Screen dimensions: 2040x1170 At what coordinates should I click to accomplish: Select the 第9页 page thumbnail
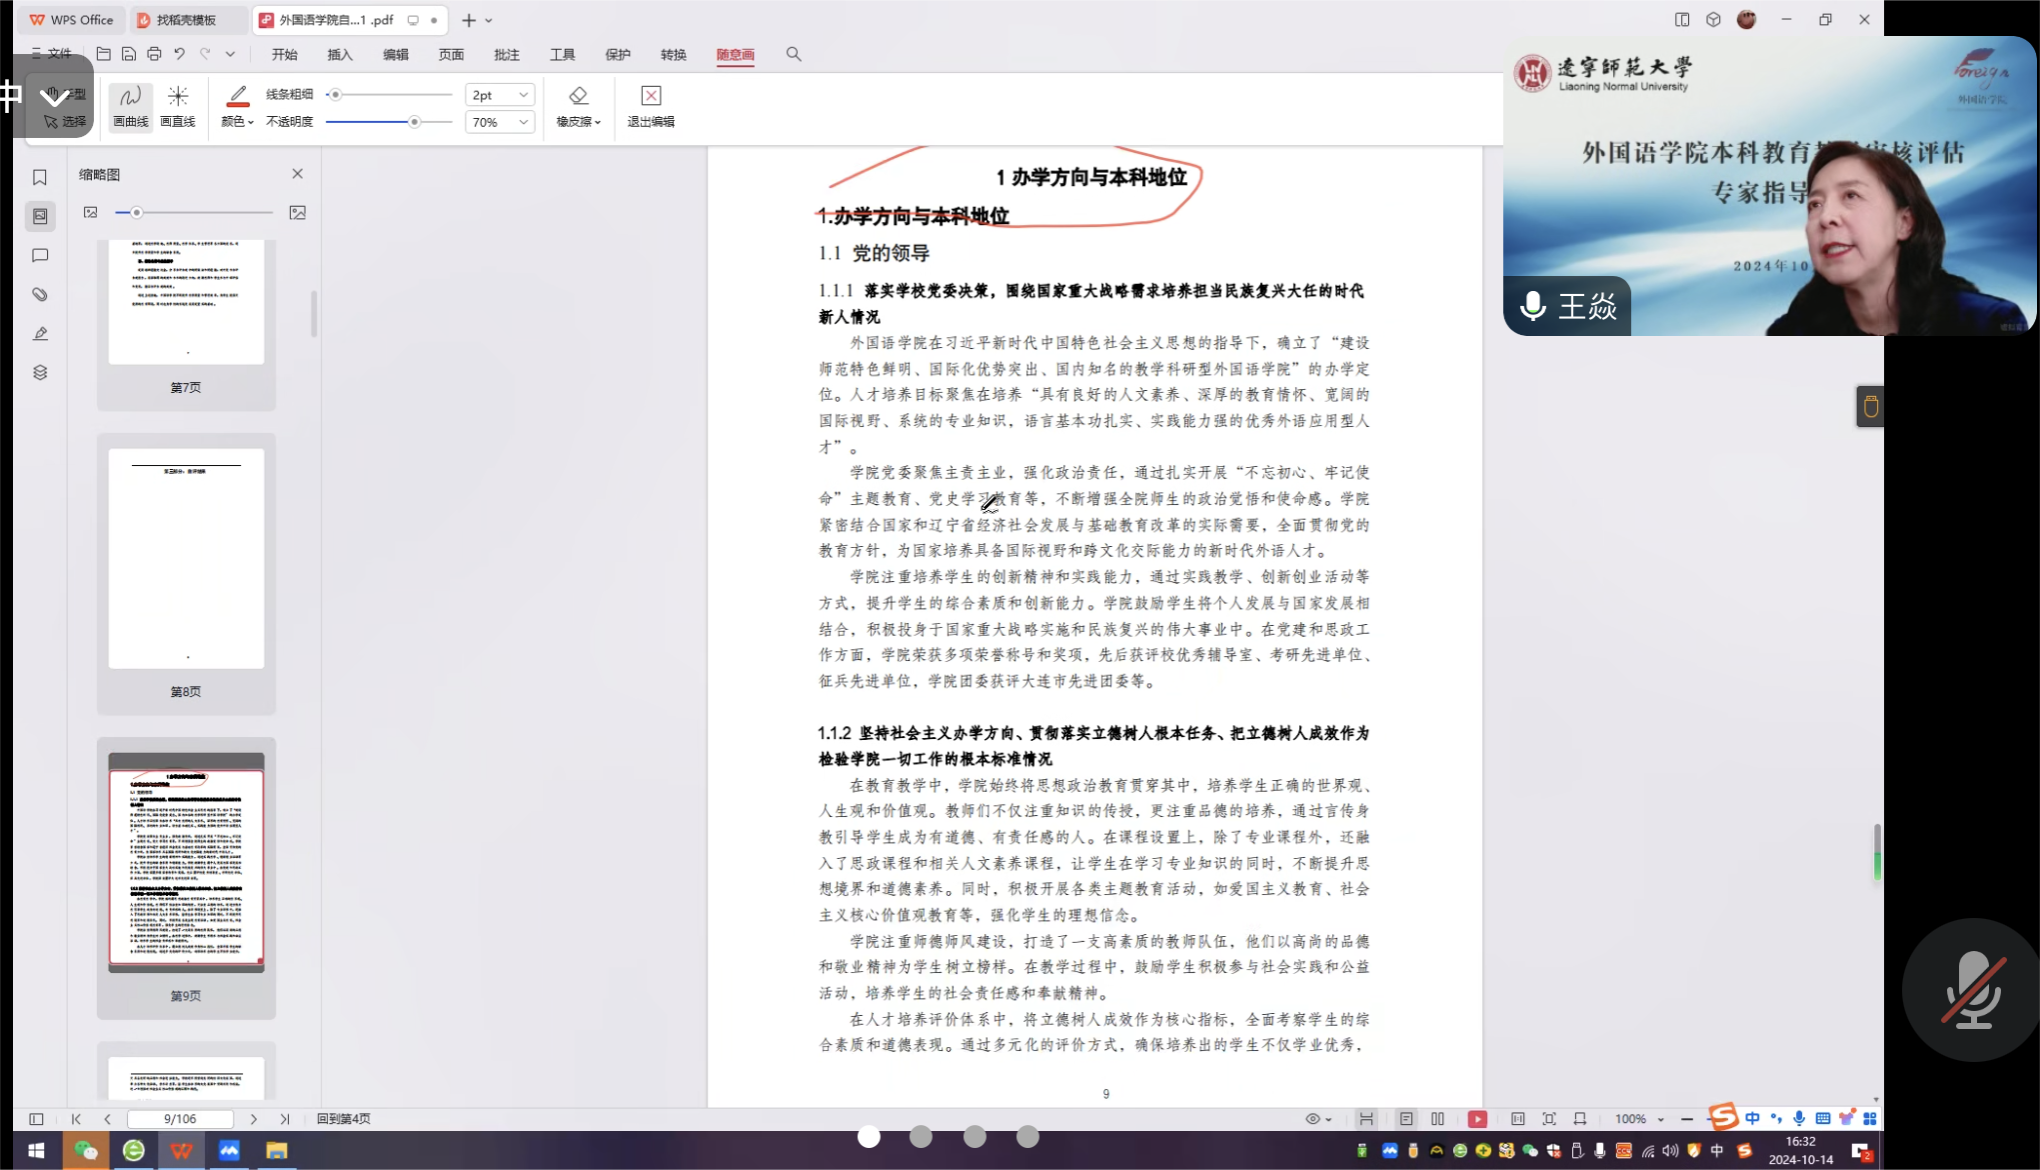pyautogui.click(x=186, y=878)
